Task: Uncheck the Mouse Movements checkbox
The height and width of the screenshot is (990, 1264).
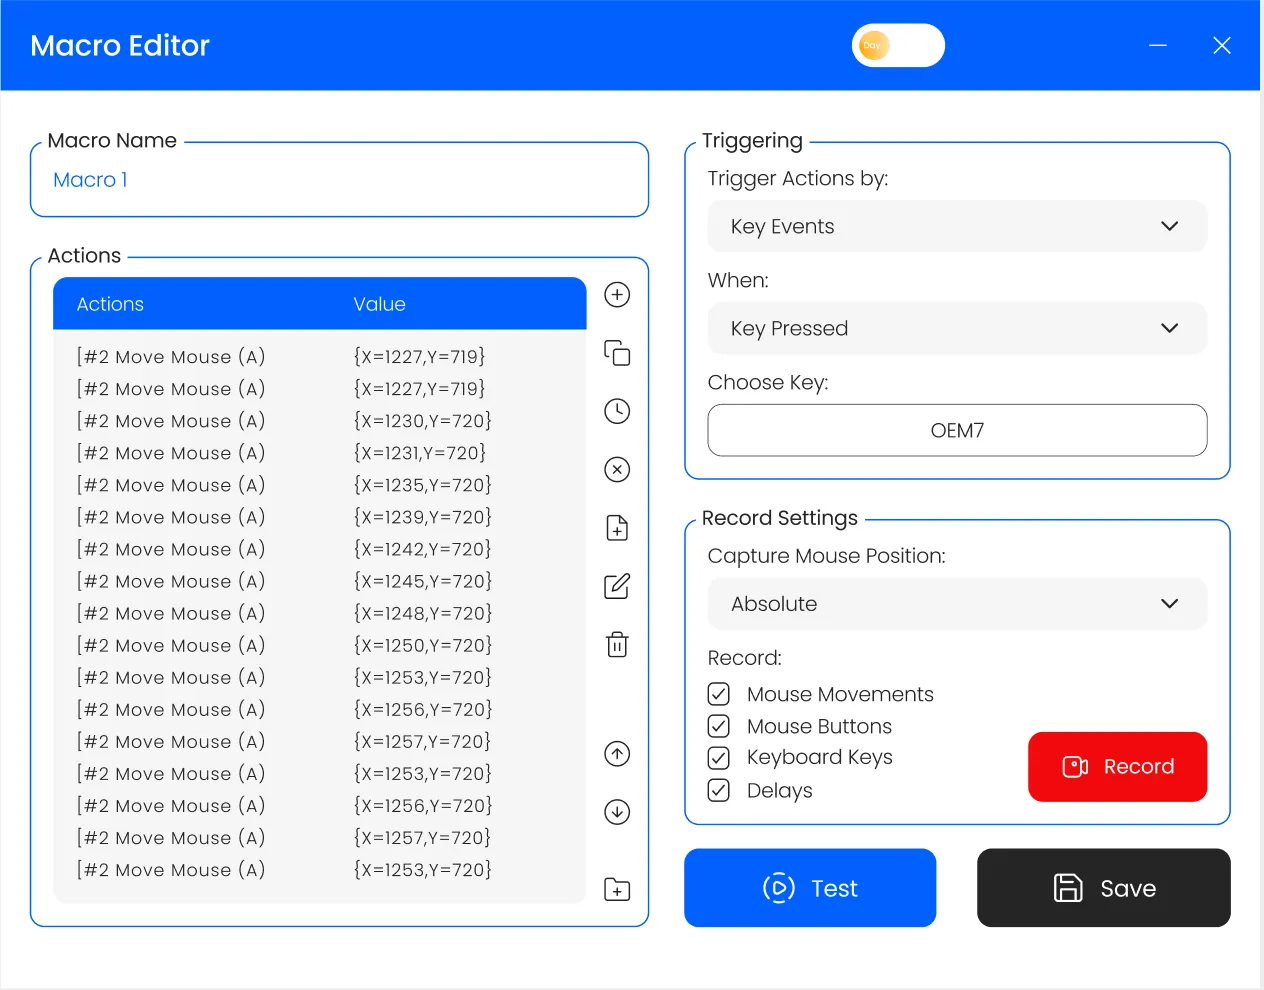Action: tap(719, 694)
